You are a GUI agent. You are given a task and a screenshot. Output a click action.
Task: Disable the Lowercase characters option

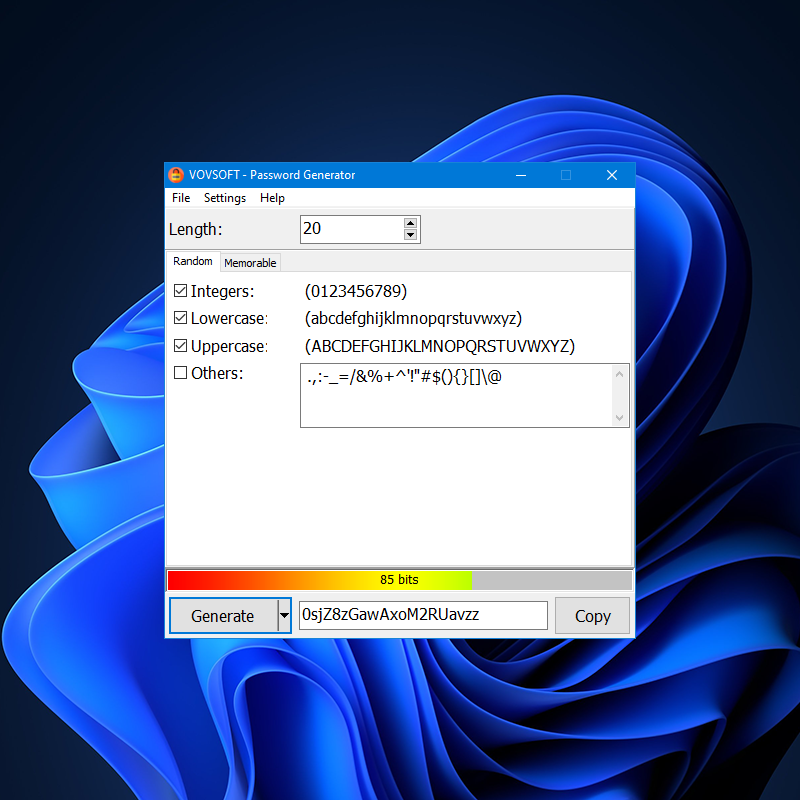(180, 317)
